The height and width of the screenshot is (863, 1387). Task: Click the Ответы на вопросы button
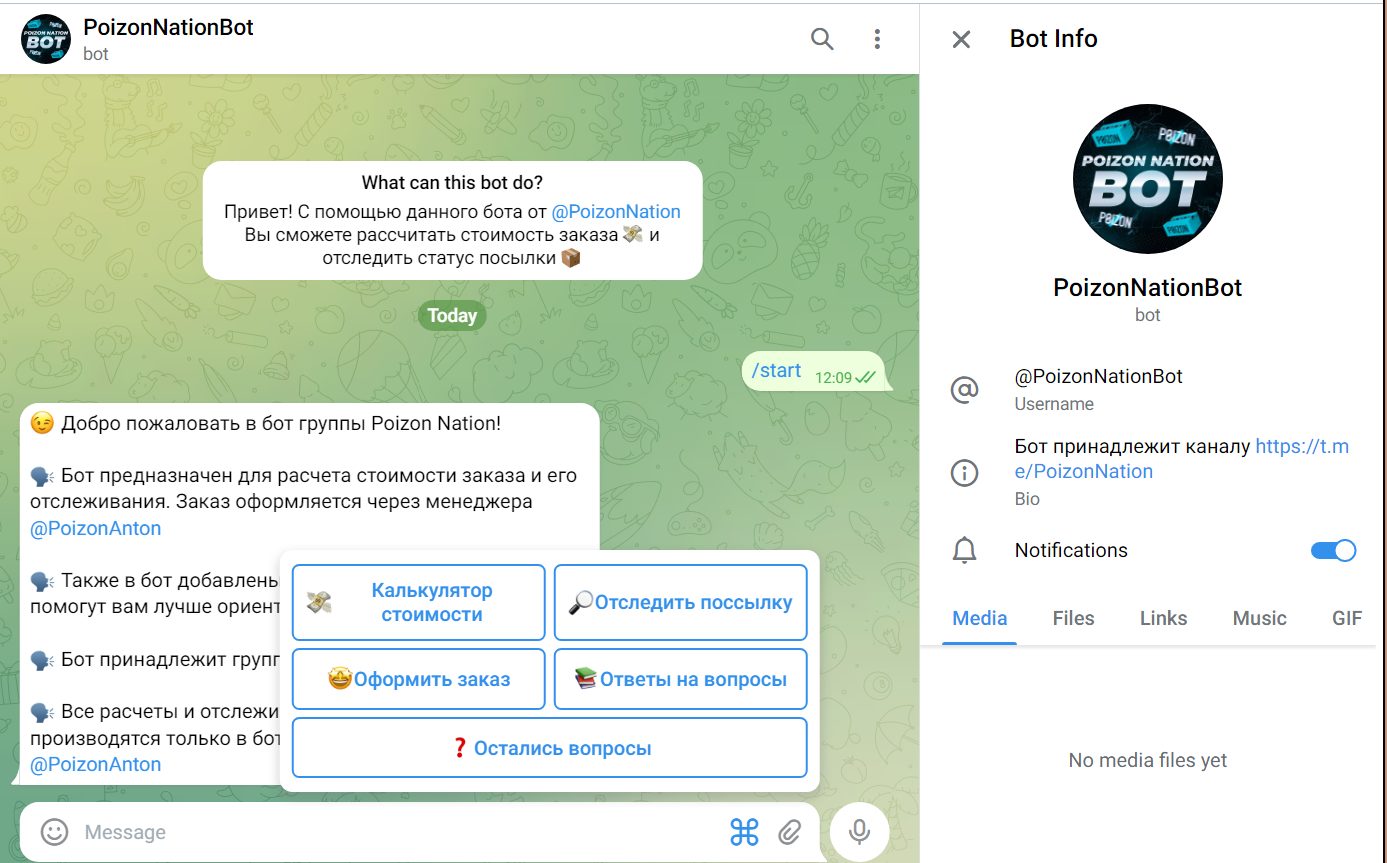[681, 680]
